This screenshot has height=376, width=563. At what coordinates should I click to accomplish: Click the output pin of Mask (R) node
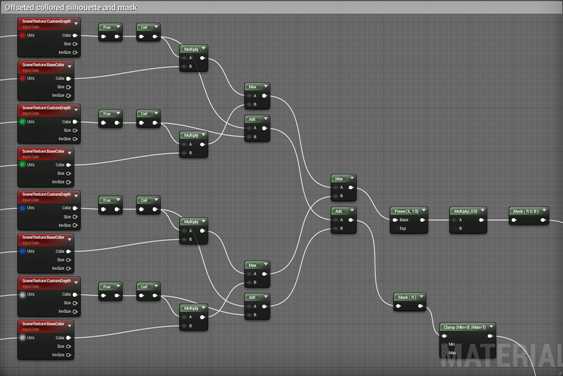coord(420,306)
